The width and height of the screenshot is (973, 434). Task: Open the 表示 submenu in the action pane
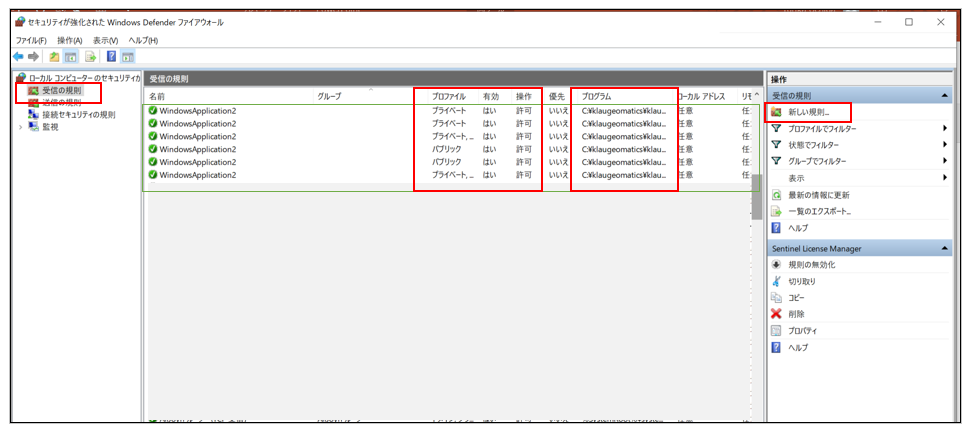click(859, 178)
